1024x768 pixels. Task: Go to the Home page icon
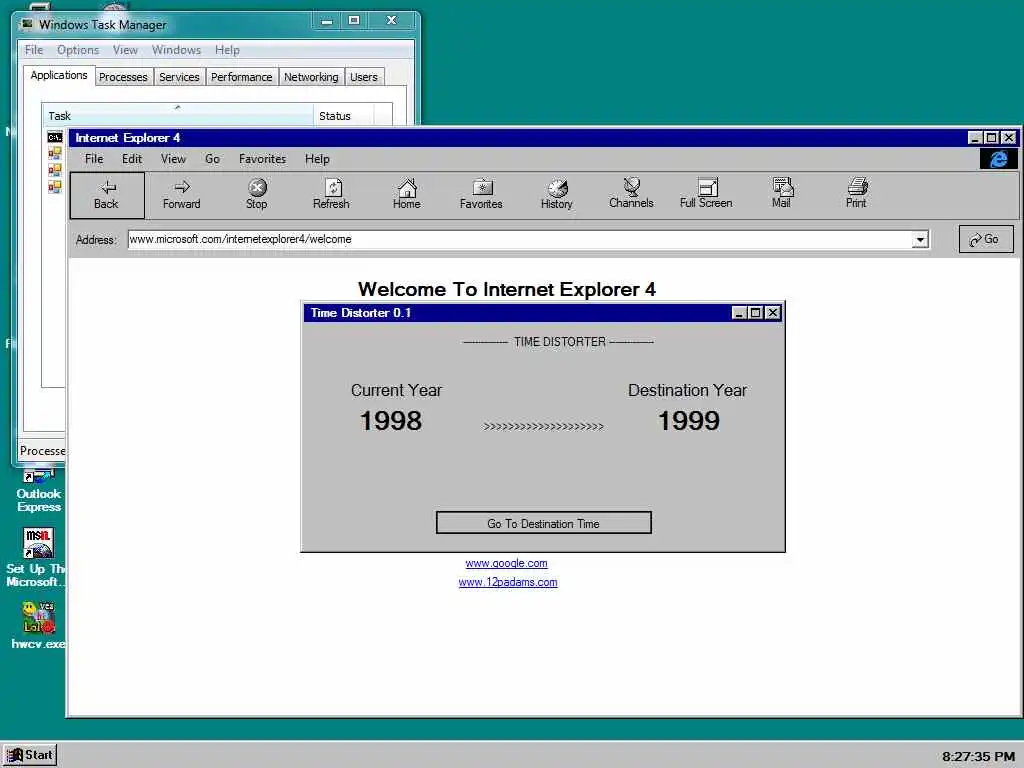click(x=407, y=195)
